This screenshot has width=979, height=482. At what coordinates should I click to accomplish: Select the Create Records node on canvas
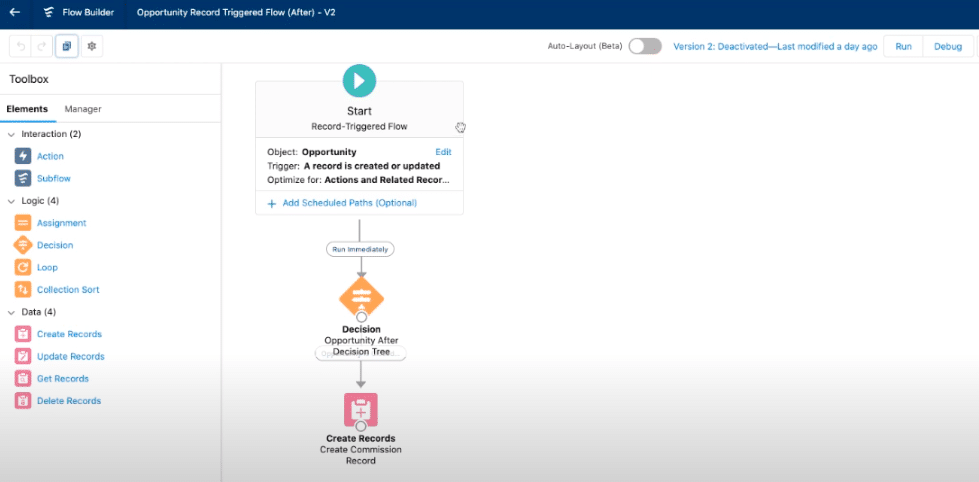[x=361, y=410]
